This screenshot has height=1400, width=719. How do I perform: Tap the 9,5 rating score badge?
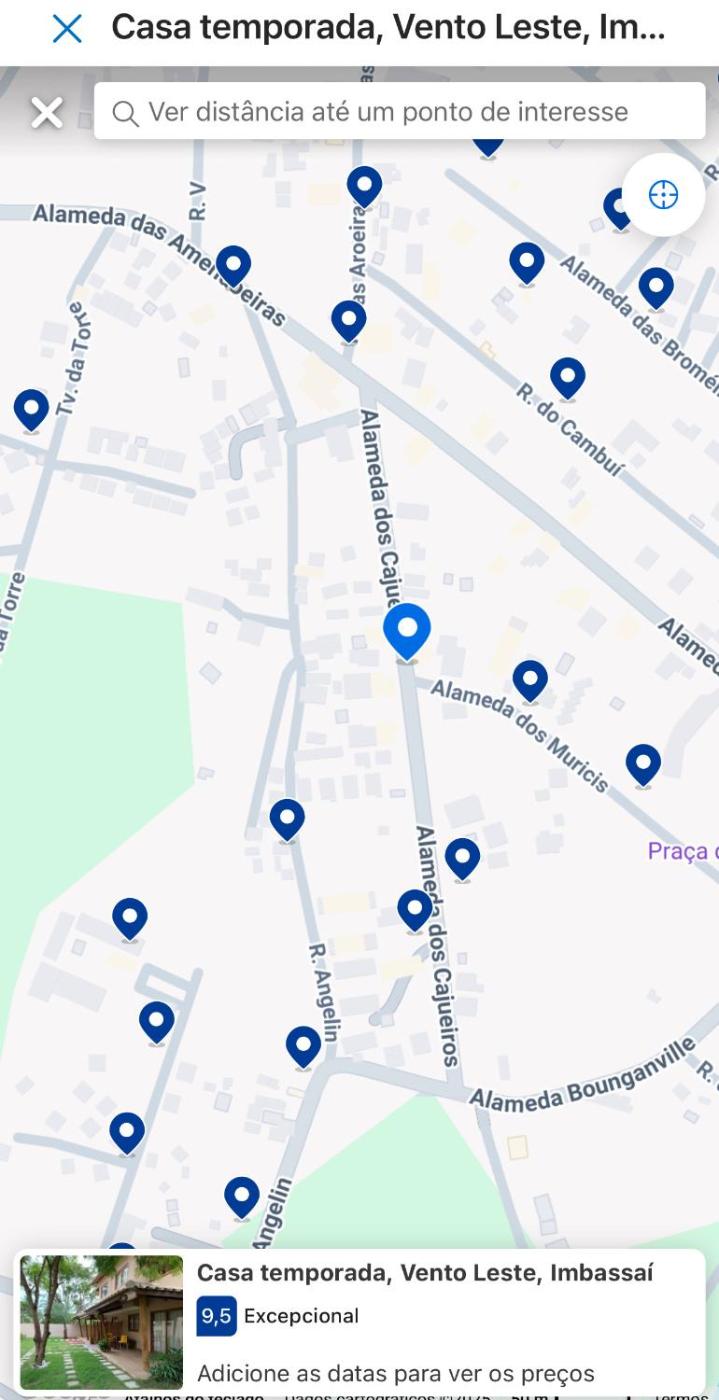[216, 1316]
